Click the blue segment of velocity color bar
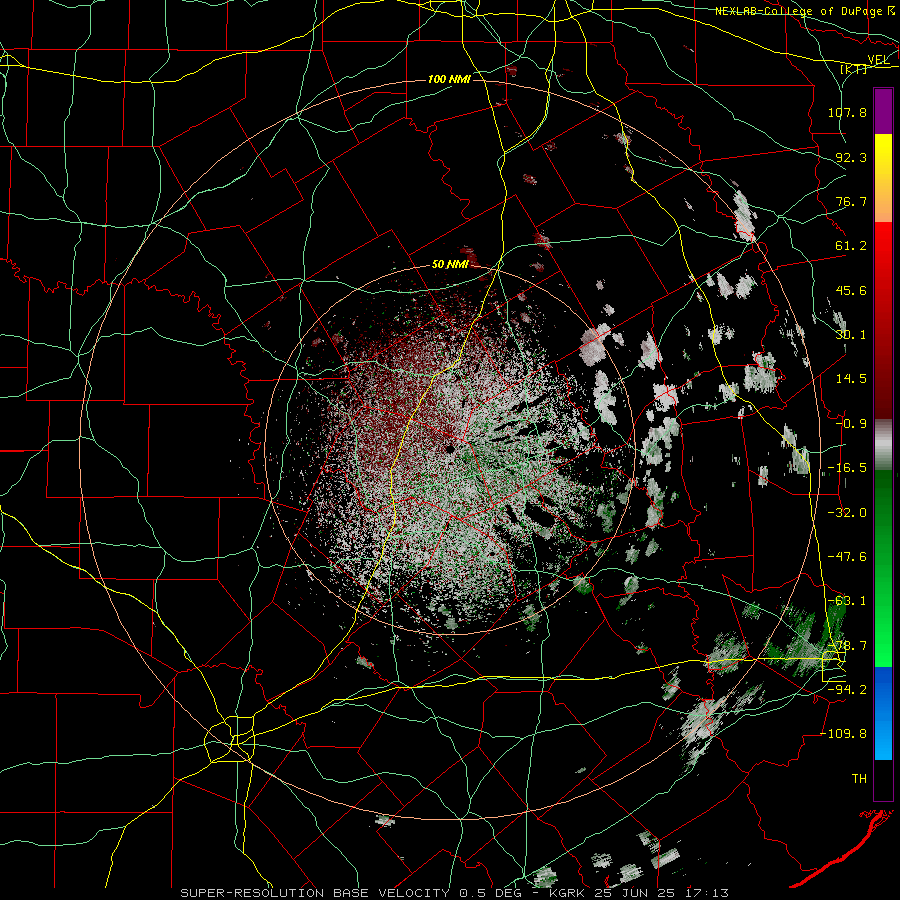Viewport: 900px width, 900px height. [884, 713]
